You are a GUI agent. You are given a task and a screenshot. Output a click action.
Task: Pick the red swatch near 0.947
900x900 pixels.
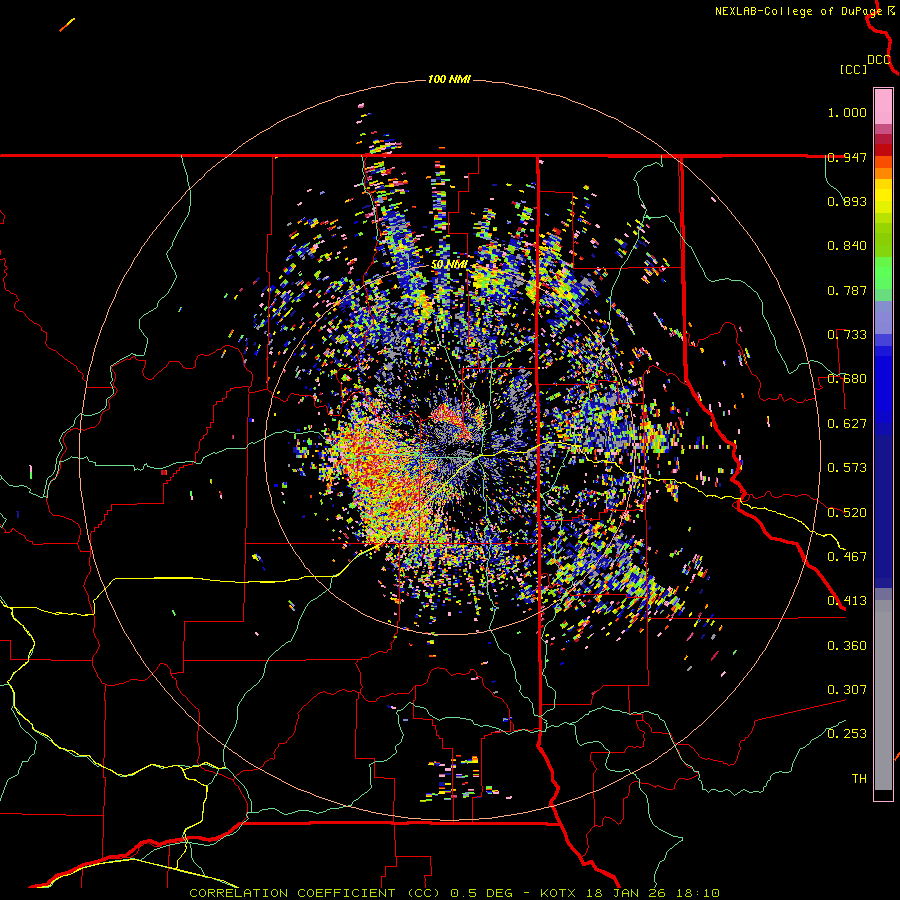pos(883,150)
